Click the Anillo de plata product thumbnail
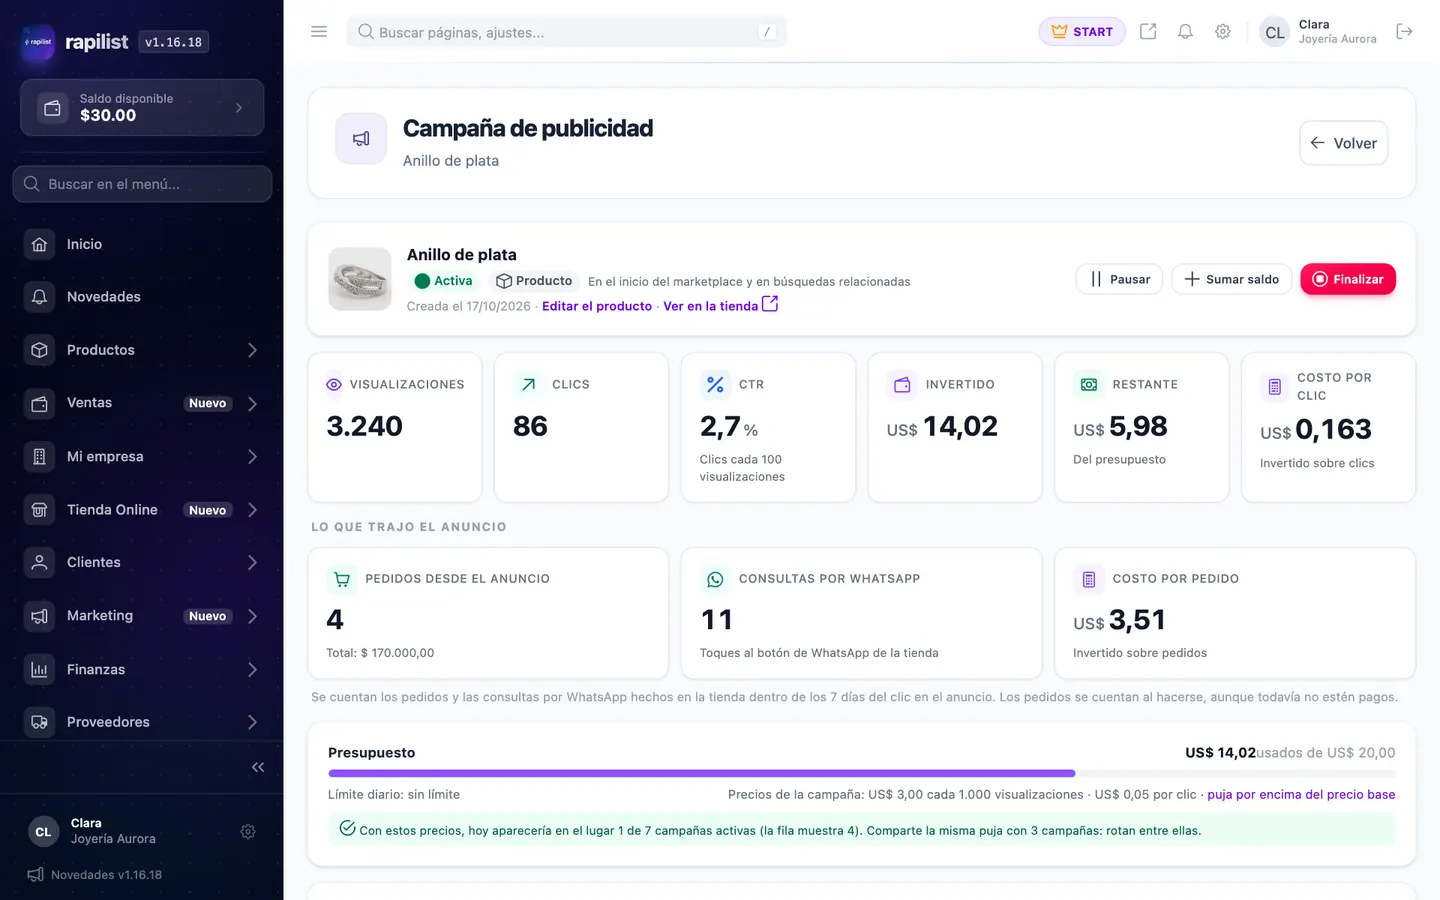Screen dimensions: 1440x900 pyautogui.click(x=360, y=279)
